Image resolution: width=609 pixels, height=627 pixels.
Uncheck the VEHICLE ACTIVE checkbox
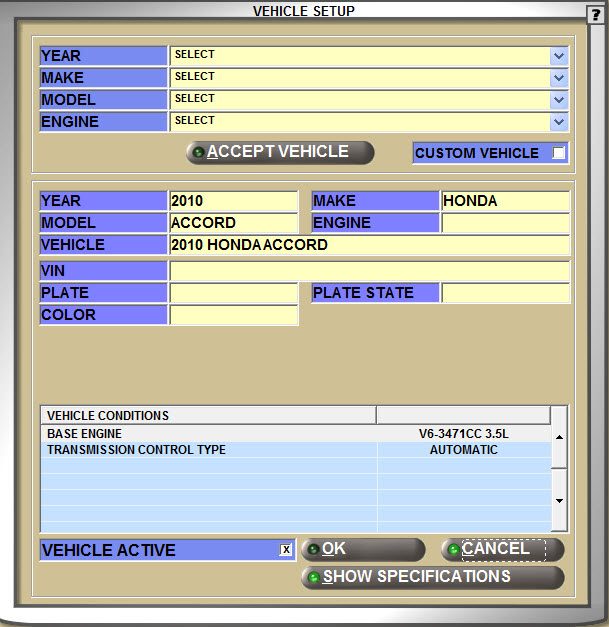click(286, 550)
